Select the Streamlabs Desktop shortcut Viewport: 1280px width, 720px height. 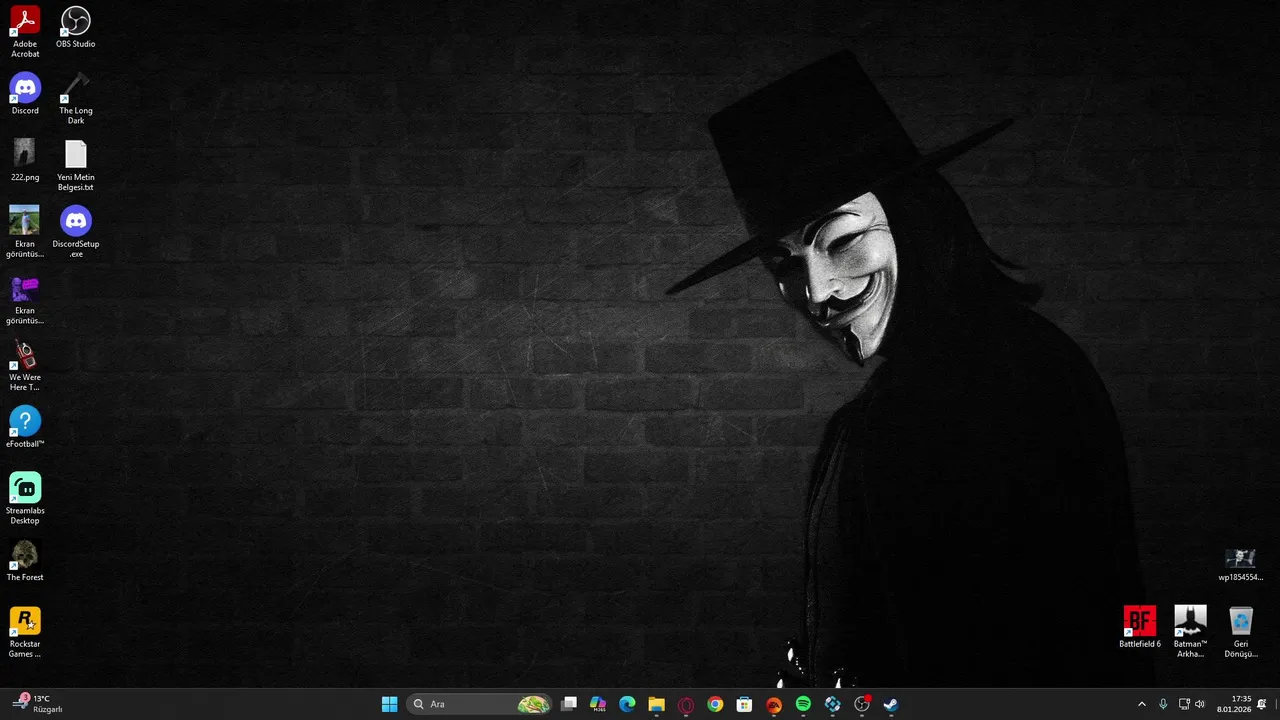tap(25, 498)
